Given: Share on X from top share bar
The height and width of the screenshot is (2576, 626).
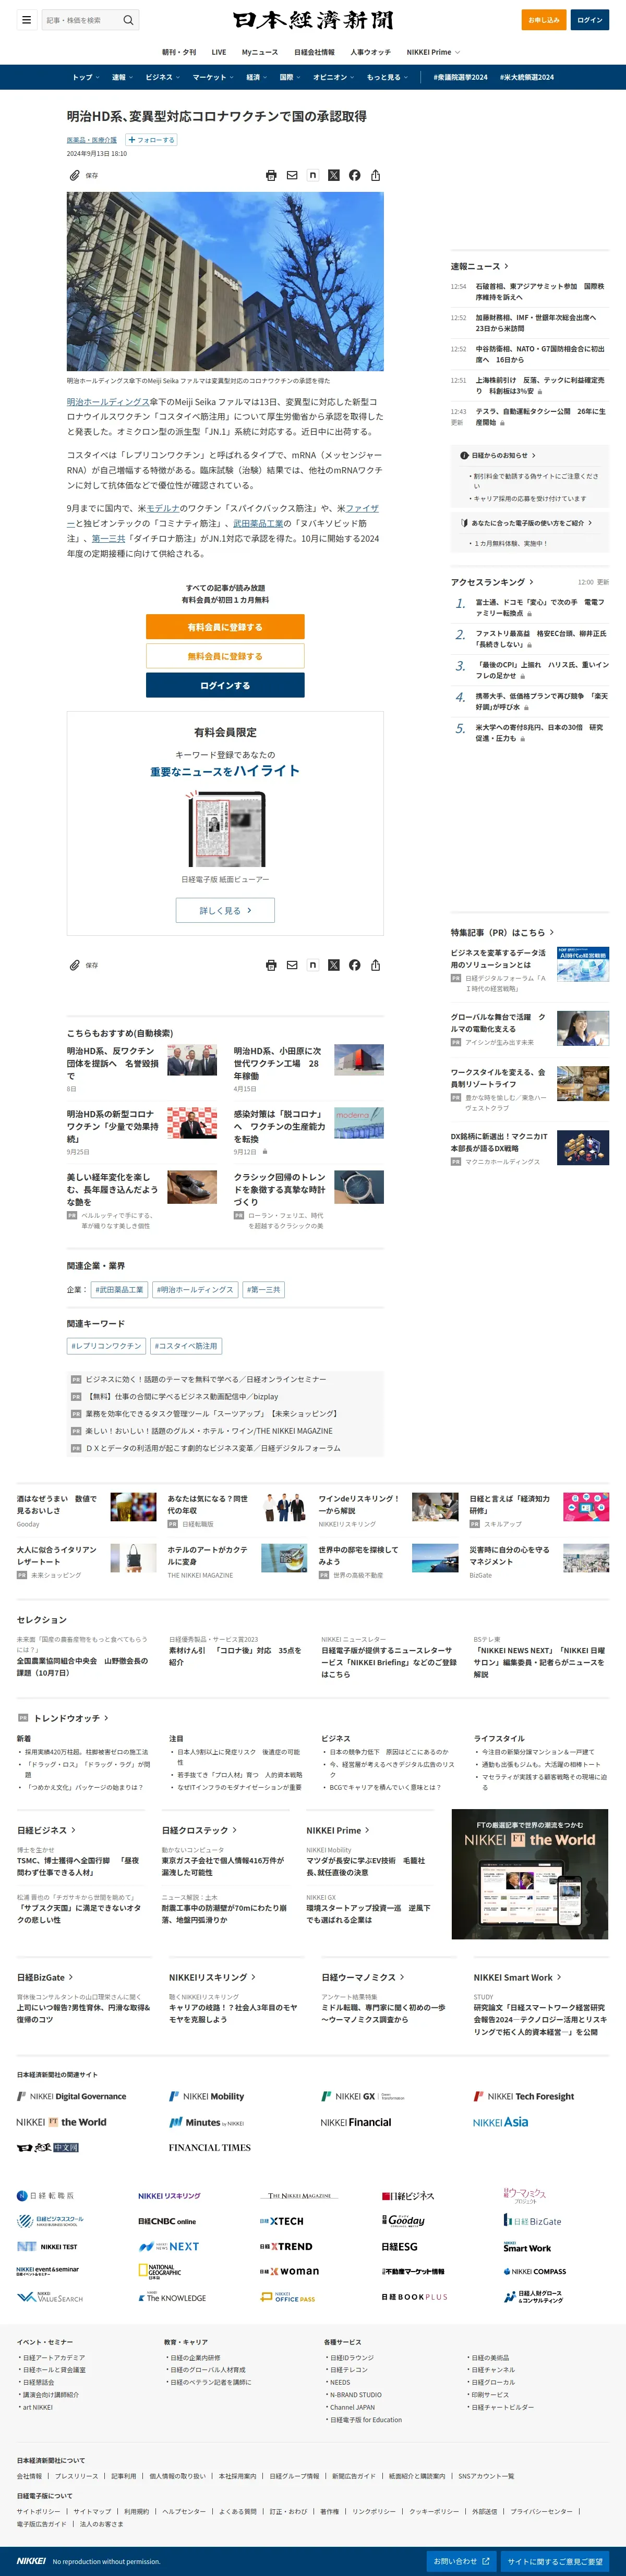Looking at the screenshot, I should pyautogui.click(x=334, y=175).
